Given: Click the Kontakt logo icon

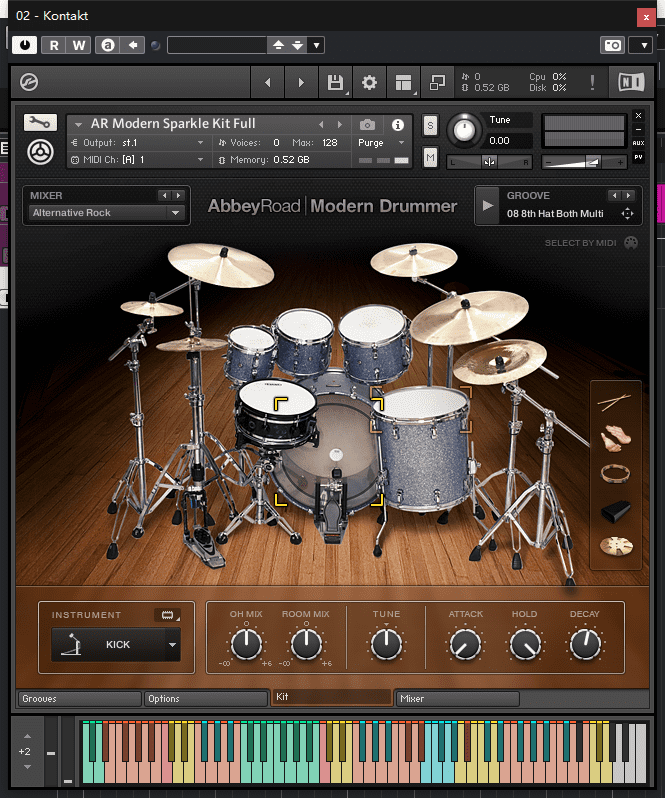Looking at the screenshot, I should [29, 82].
